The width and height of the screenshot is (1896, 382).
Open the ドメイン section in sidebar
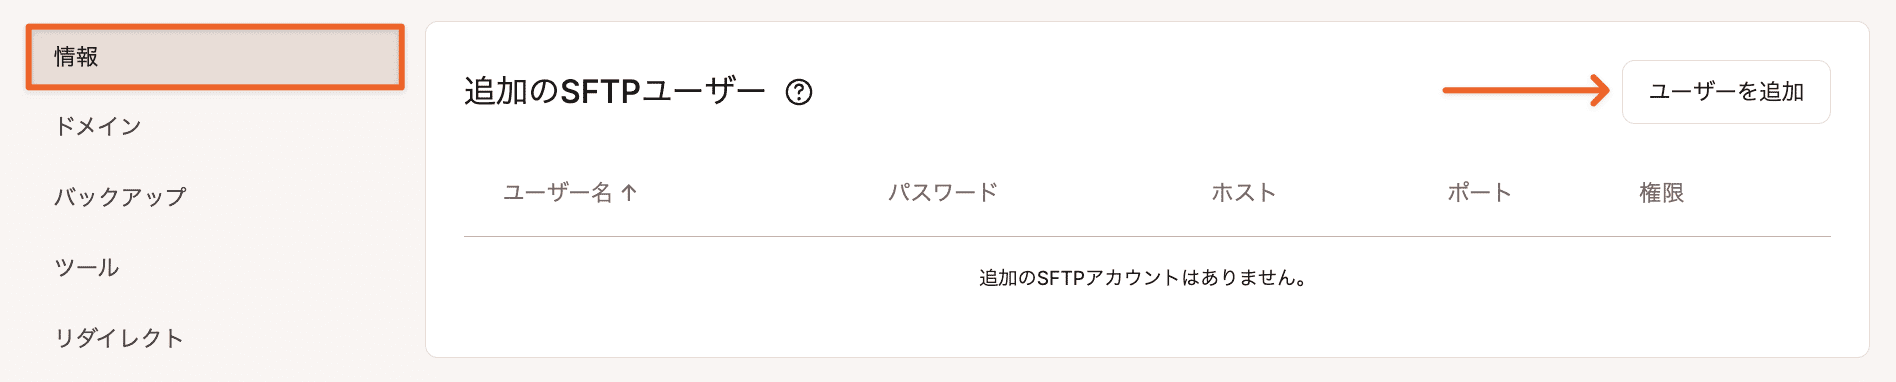(x=98, y=126)
